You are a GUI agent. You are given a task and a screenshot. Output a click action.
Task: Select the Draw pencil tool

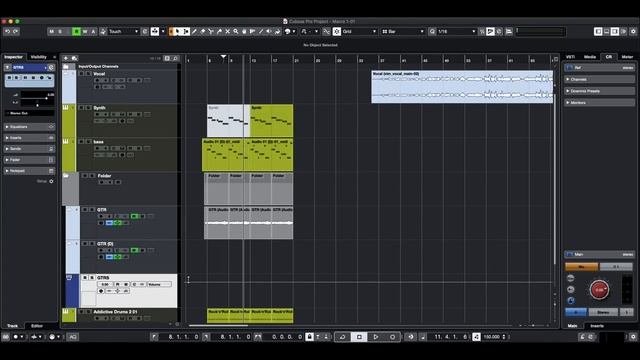194,31
